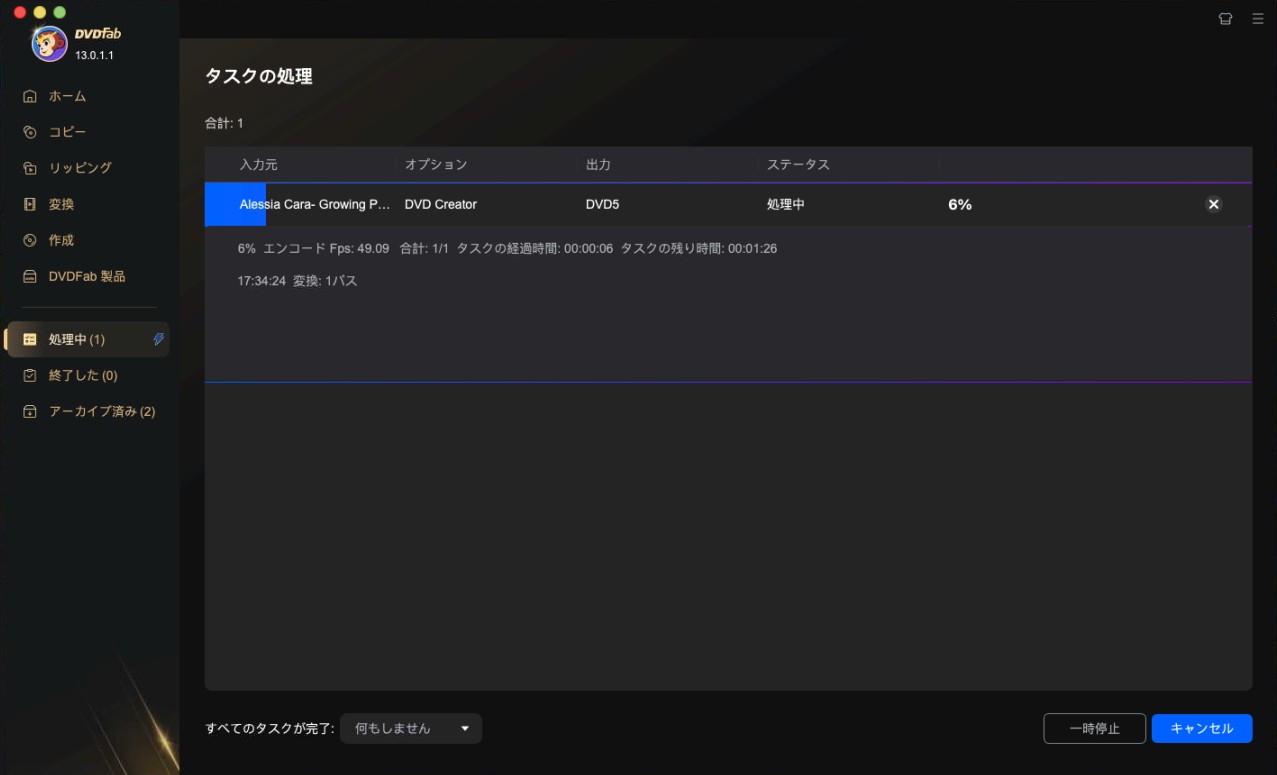1277x775 pixels.
Task: Click the green macOS fullscreen button
Action: (60, 12)
